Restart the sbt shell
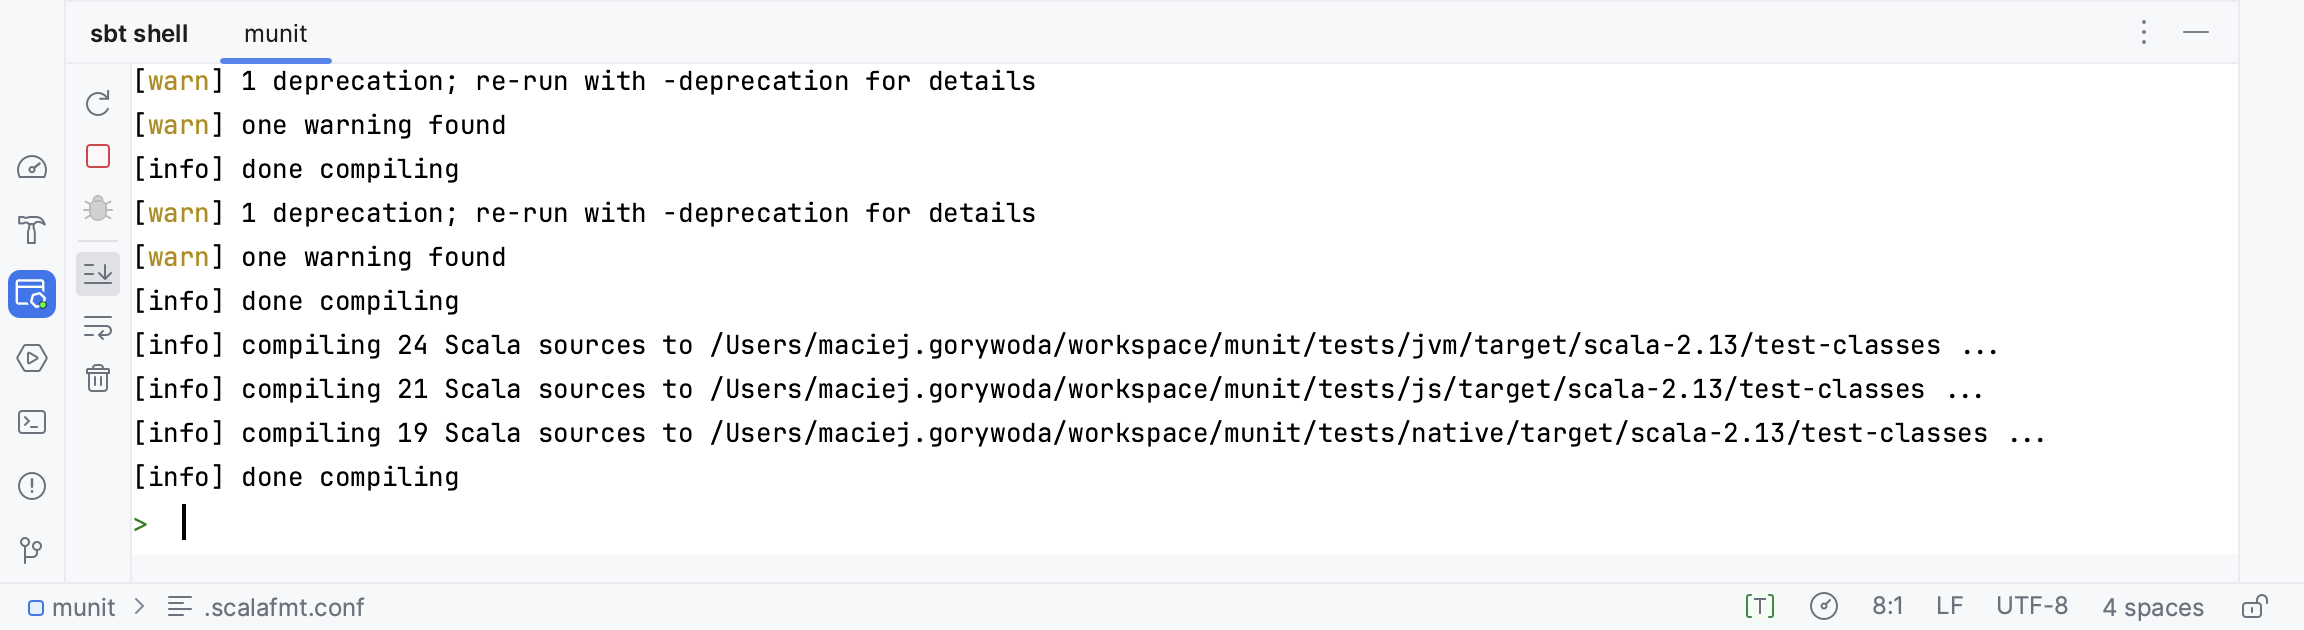This screenshot has height=630, width=2304. pos(98,104)
